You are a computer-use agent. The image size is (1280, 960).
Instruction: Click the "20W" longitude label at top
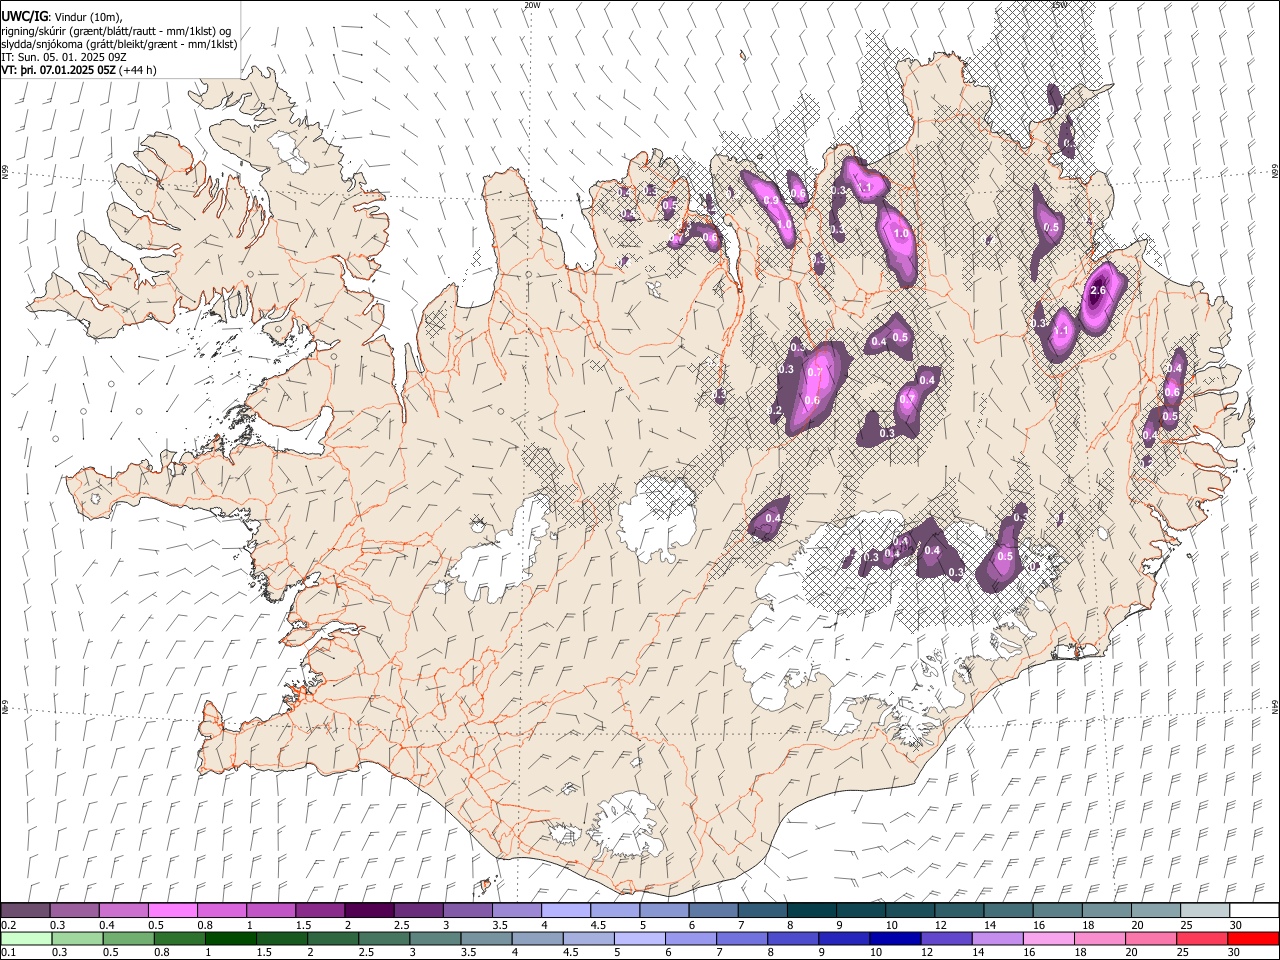pos(532,5)
